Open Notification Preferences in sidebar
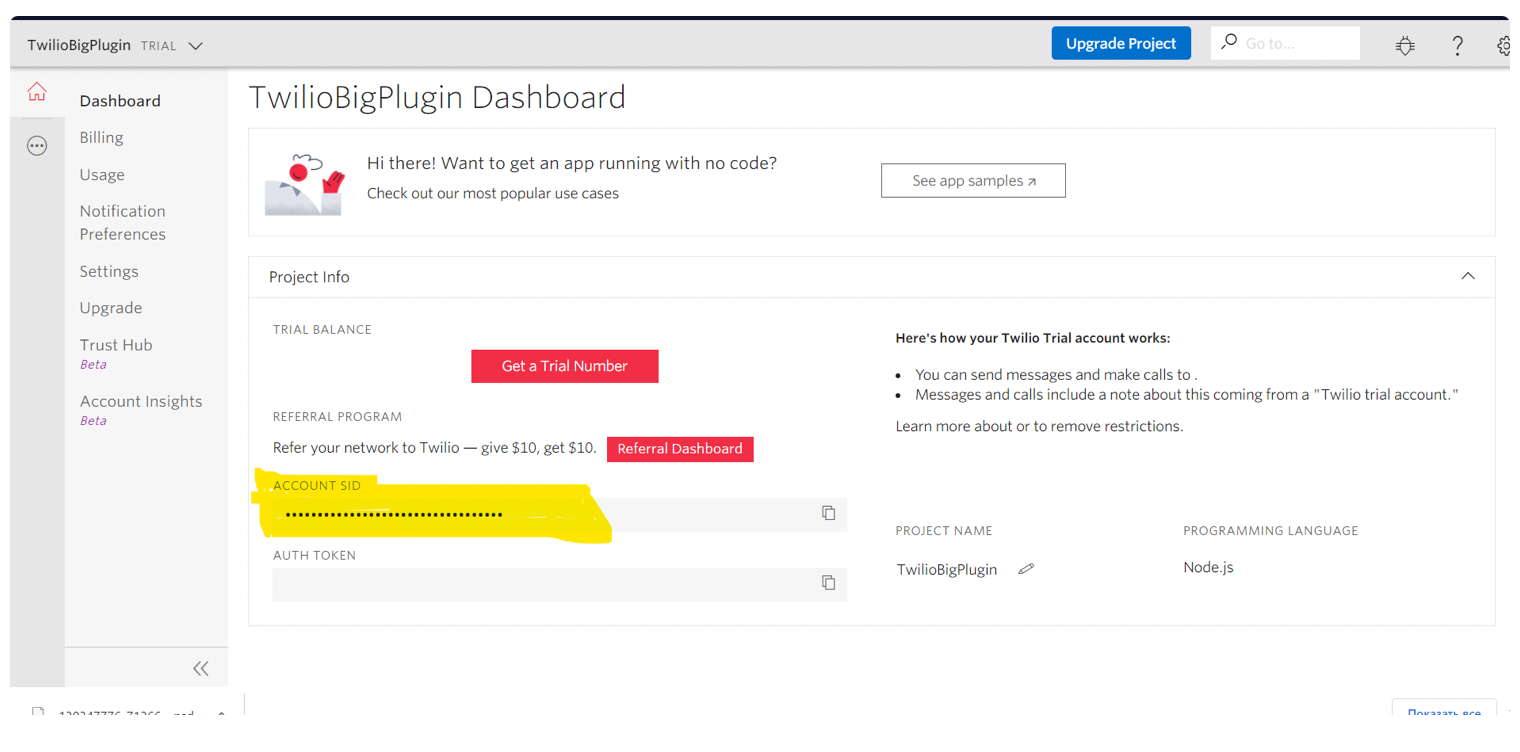This screenshot has width=1520, height=752. tap(122, 222)
